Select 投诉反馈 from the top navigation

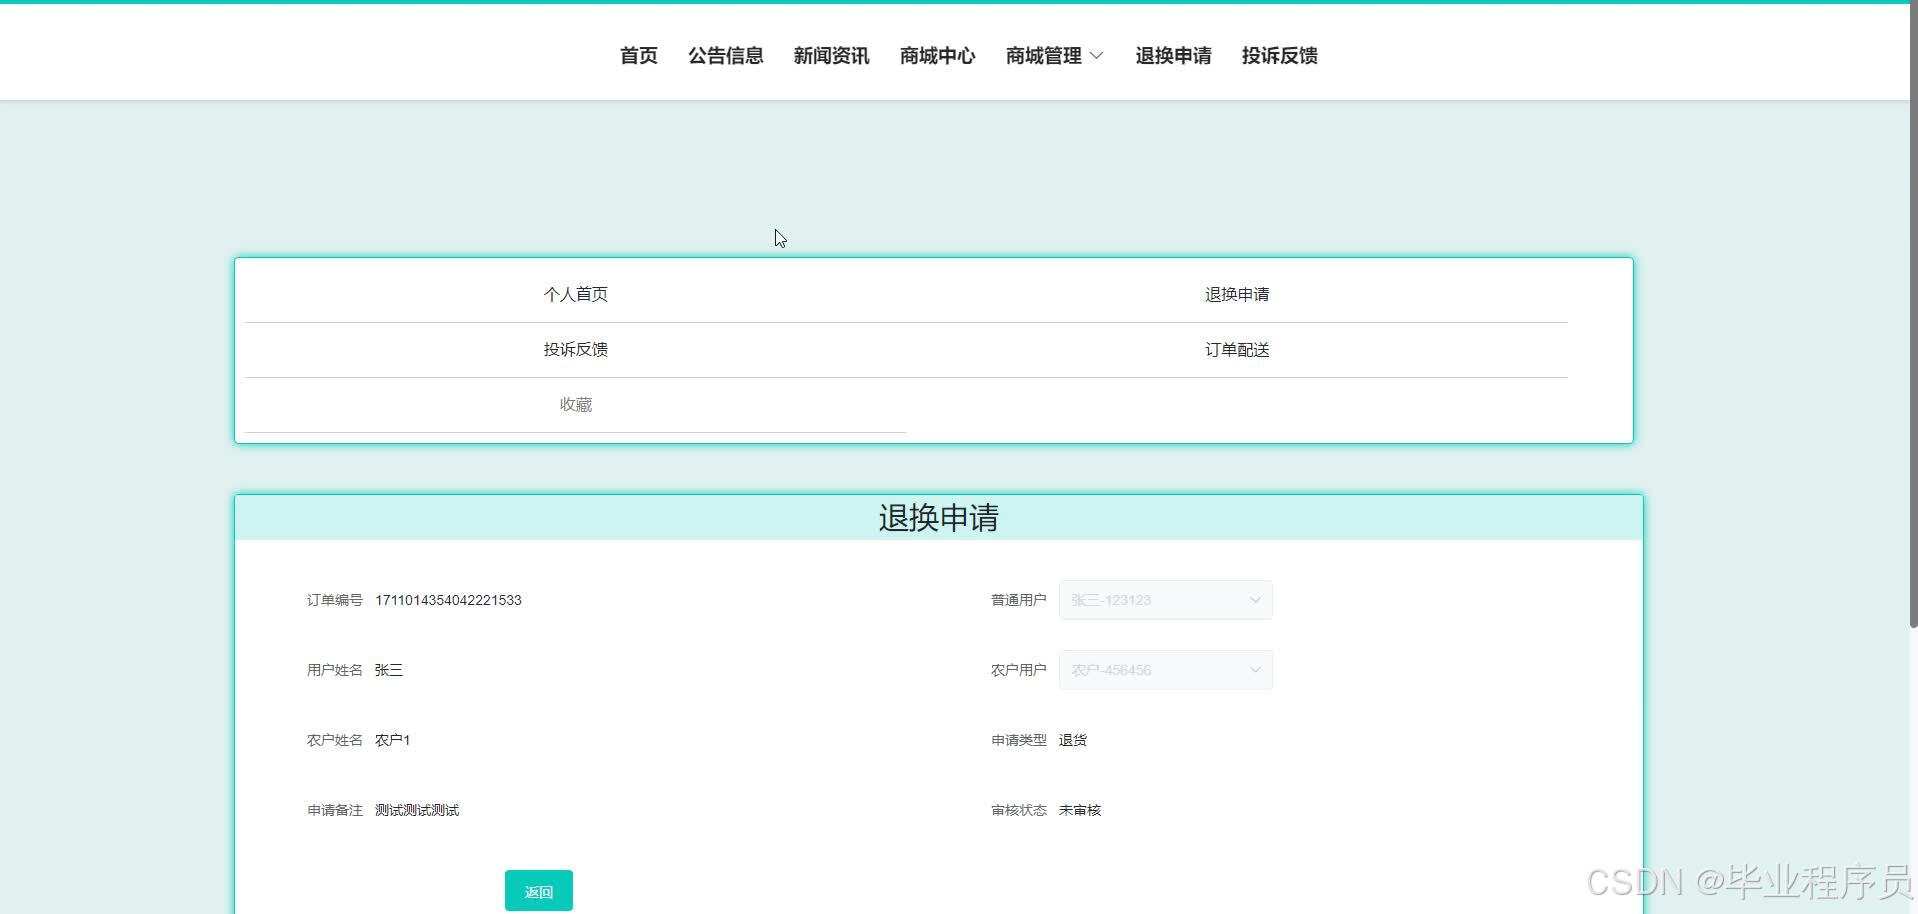point(1279,56)
